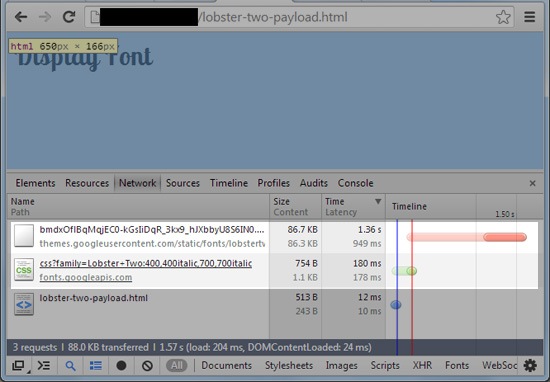Open the Chrome hamburger menu
The width and height of the screenshot is (550, 382).
coord(529,17)
